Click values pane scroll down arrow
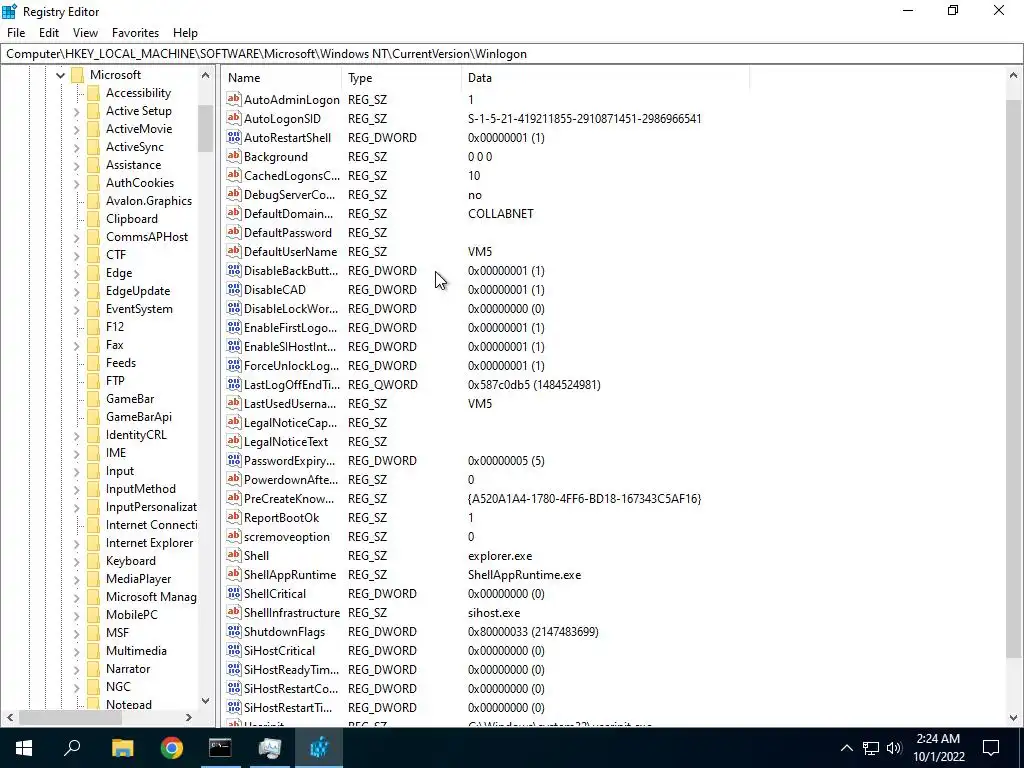Image resolution: width=1024 pixels, height=768 pixels. (x=1014, y=717)
